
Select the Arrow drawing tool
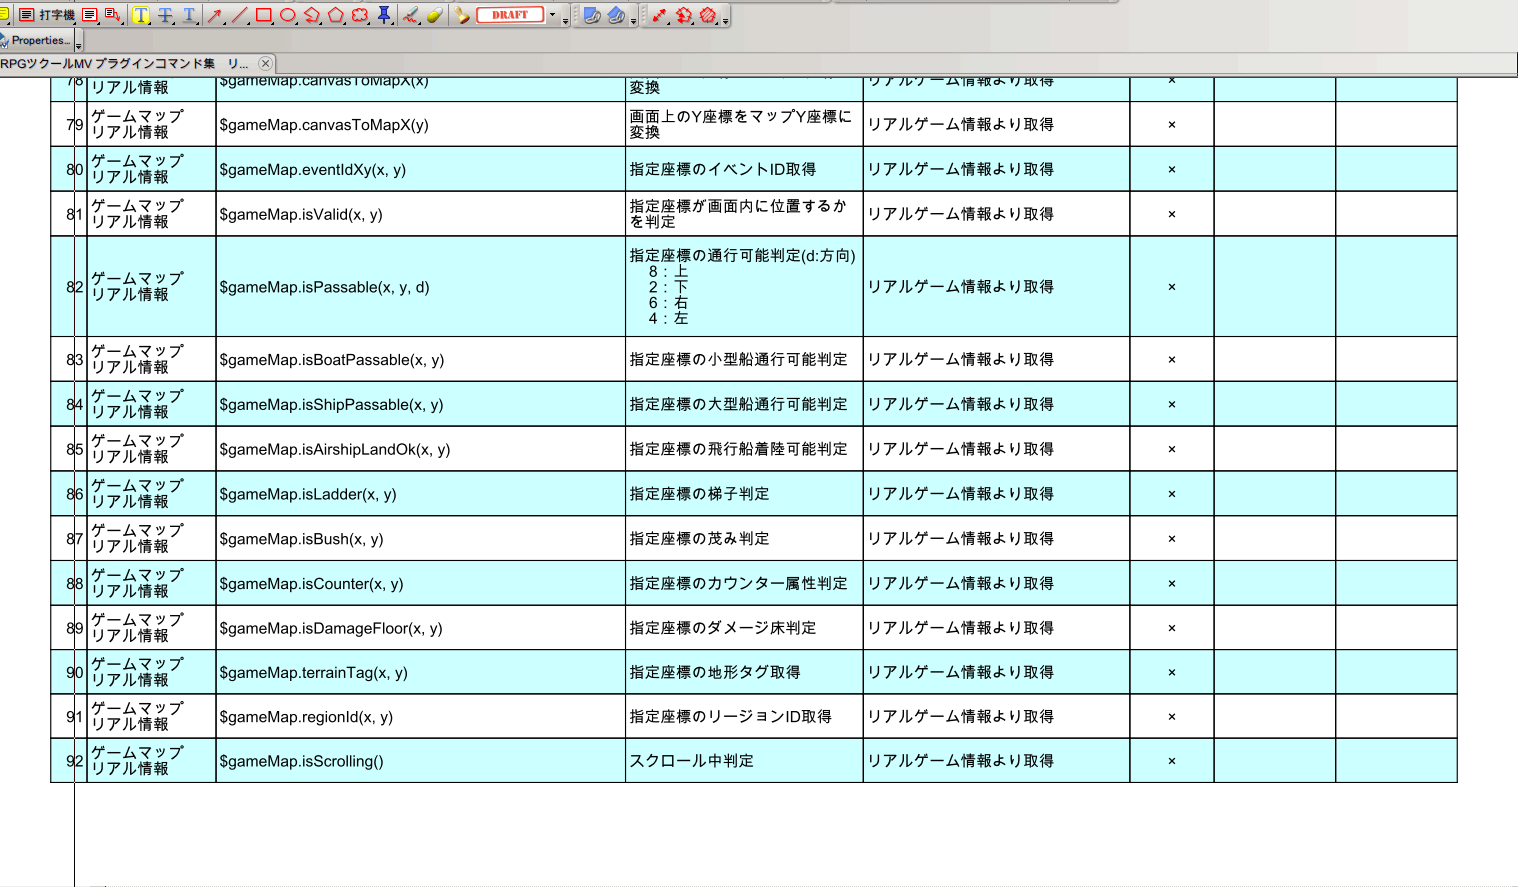click(x=215, y=15)
